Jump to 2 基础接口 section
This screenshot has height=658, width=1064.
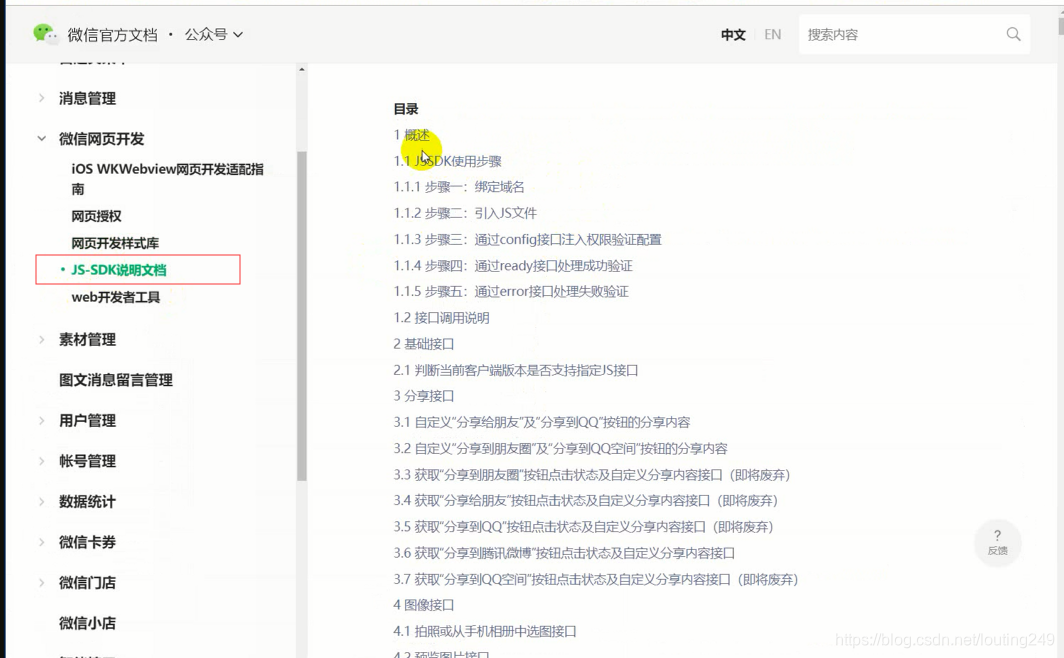[x=424, y=344]
